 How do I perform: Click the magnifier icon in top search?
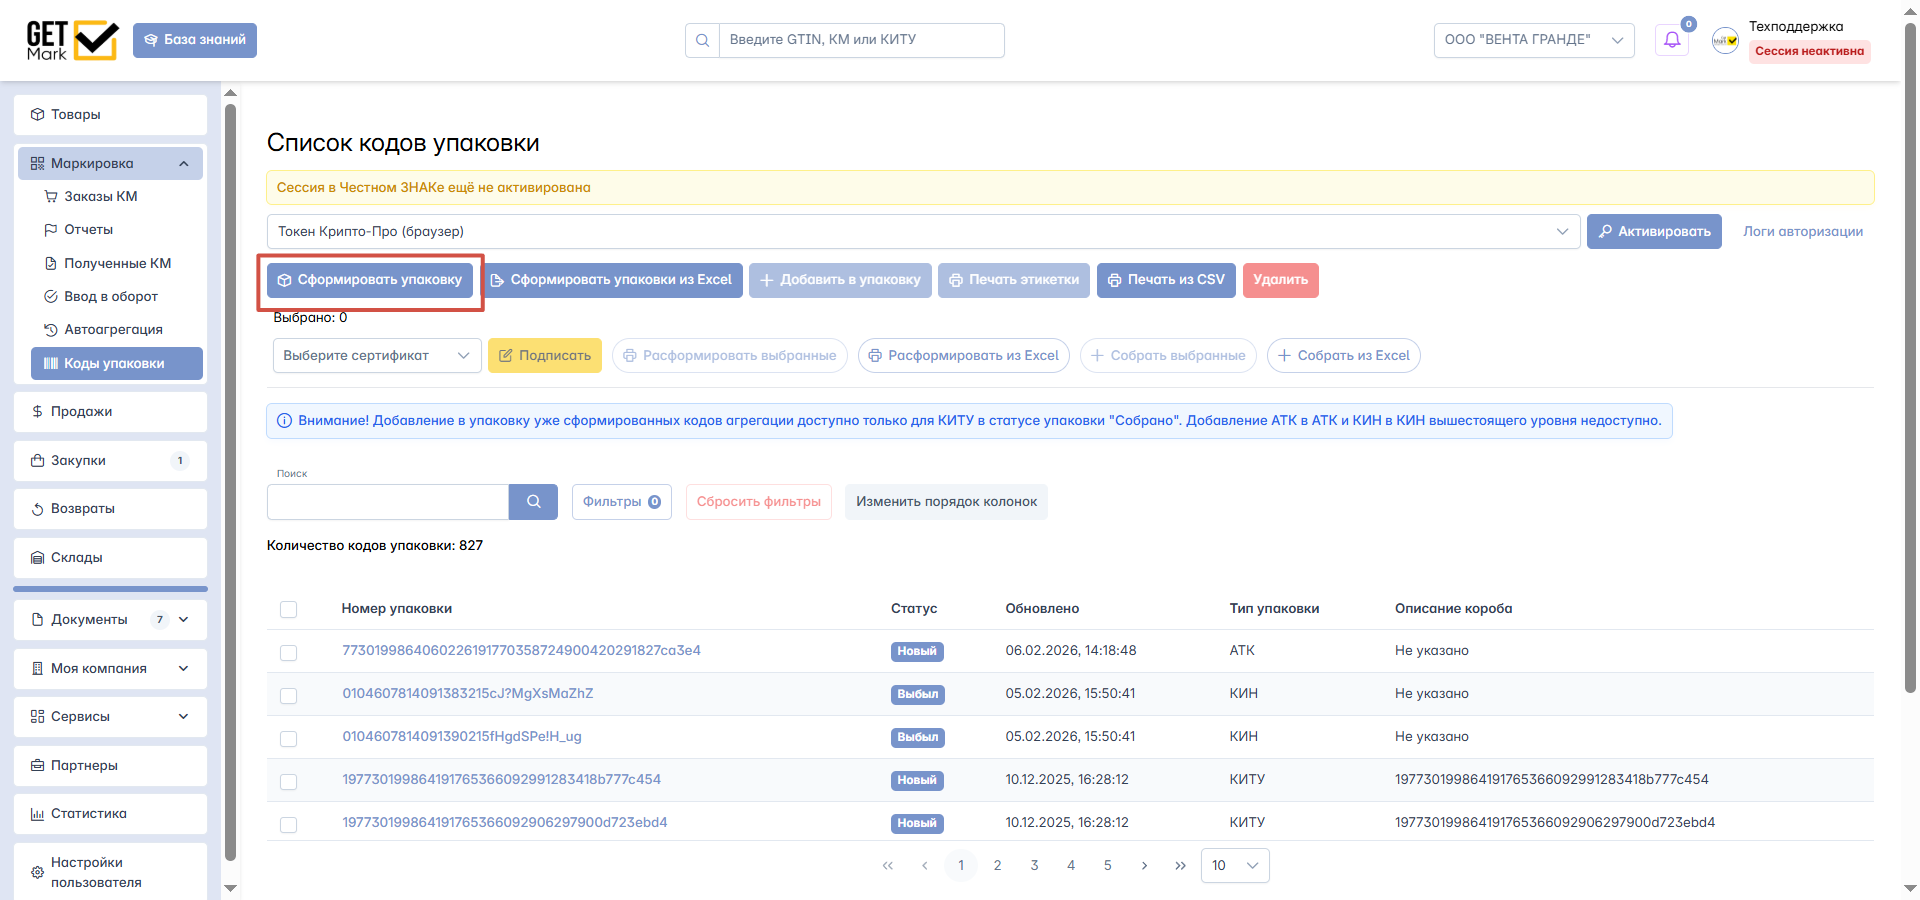coord(702,40)
